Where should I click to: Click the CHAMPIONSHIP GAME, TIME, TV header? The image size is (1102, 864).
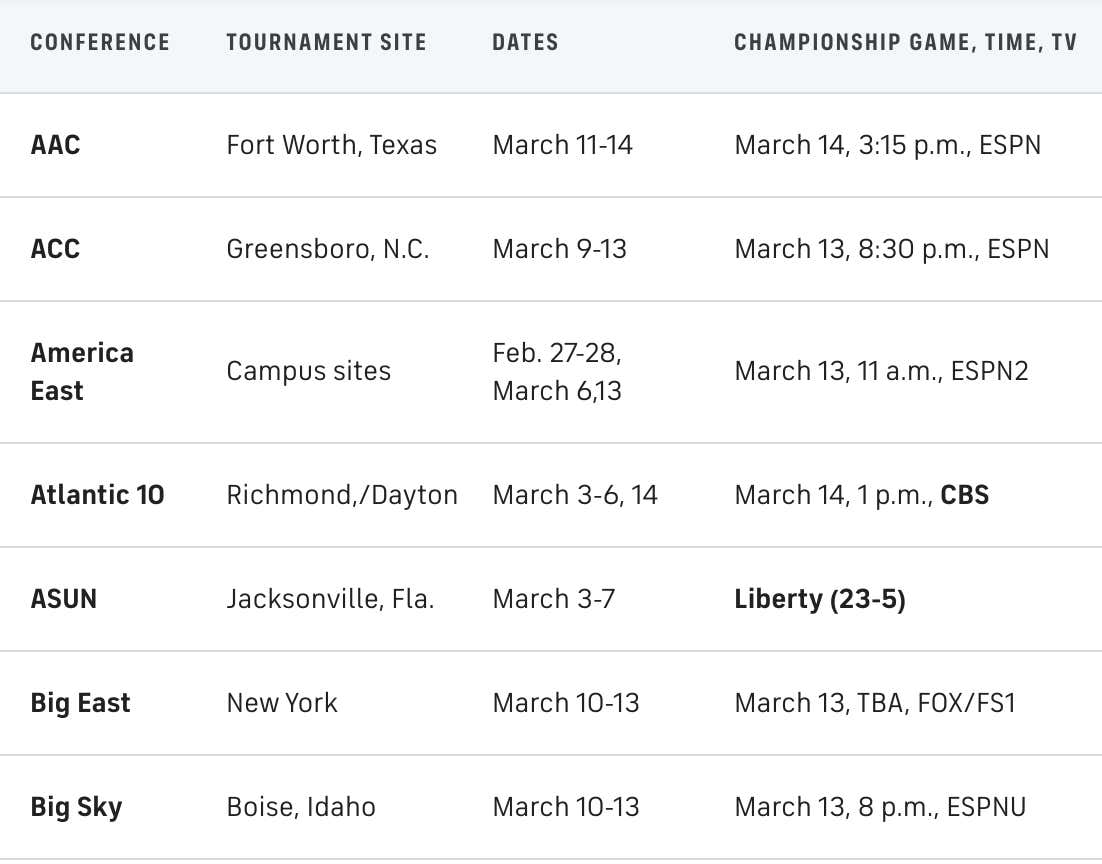click(905, 42)
